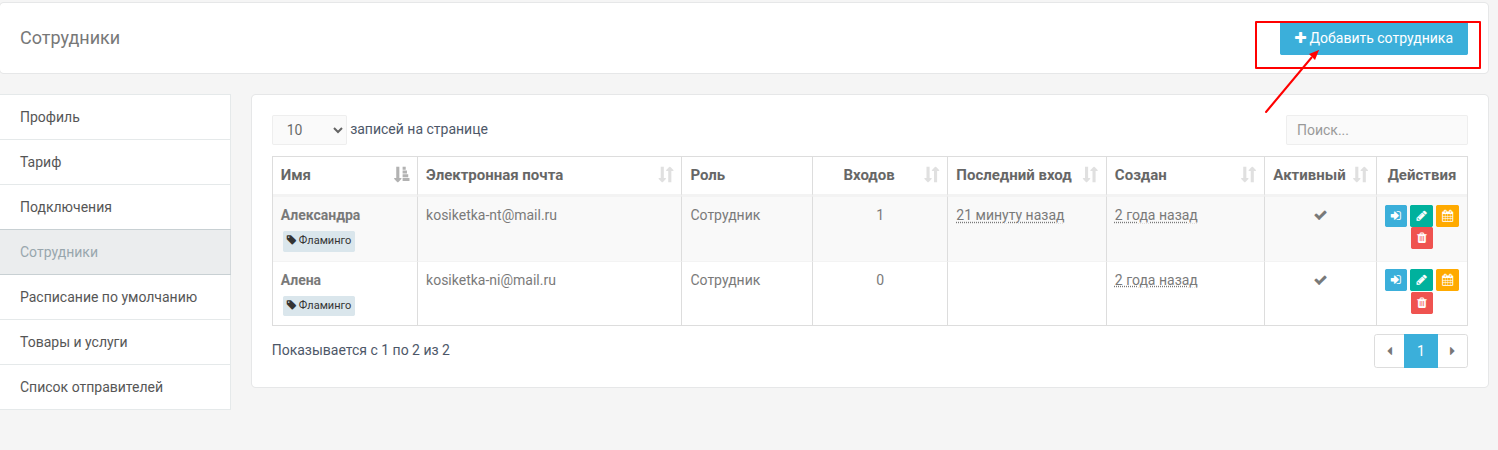Image resolution: width=1498 pixels, height=450 pixels.
Task: Click the login-as icon for Александра
Action: tap(1395, 216)
